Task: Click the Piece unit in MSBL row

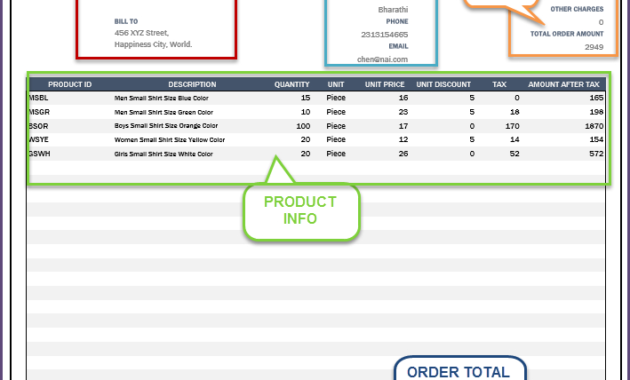Action: pyautogui.click(x=336, y=98)
